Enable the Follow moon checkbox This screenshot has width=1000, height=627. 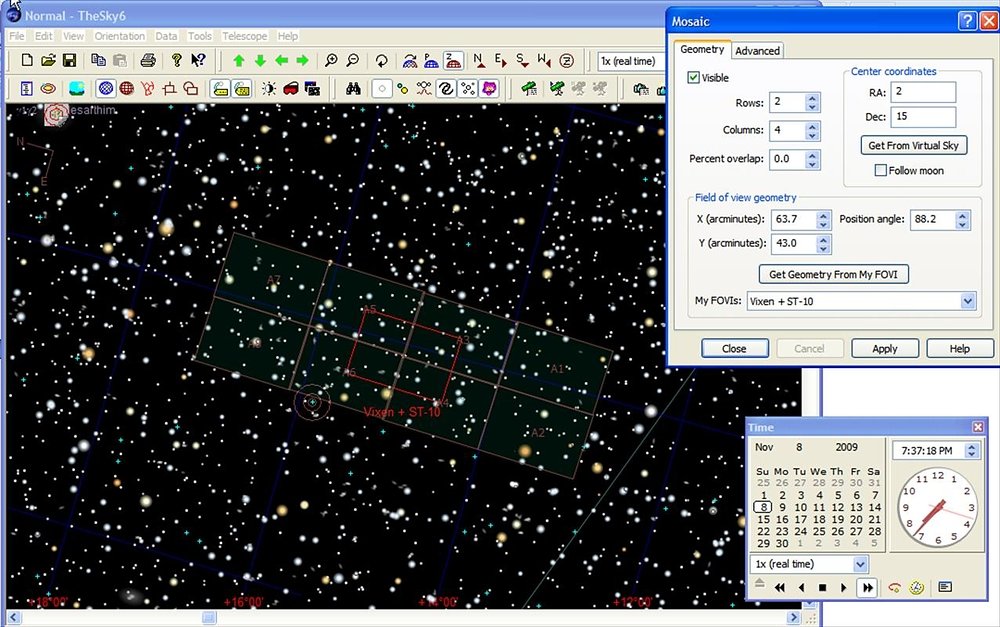(x=881, y=171)
